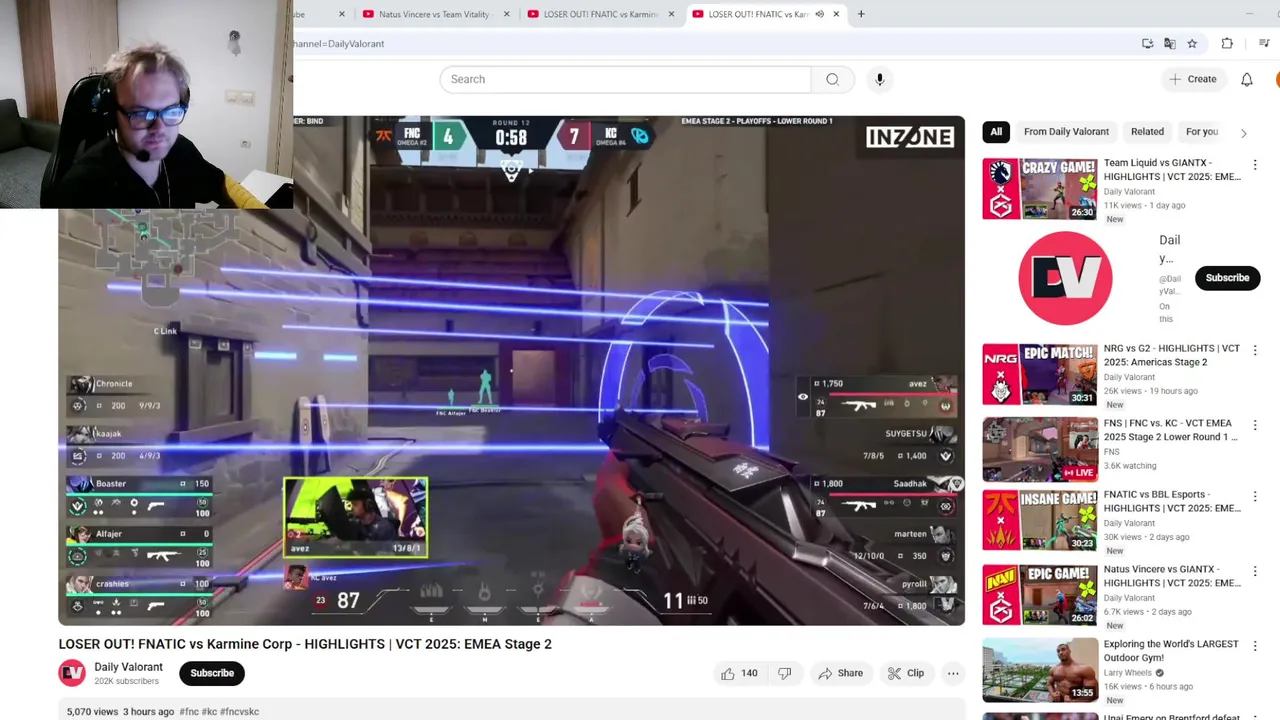Open Exploring the World's LARGEST Outdoor Gym video
This screenshot has width=1280, height=720.
click(x=1039, y=670)
